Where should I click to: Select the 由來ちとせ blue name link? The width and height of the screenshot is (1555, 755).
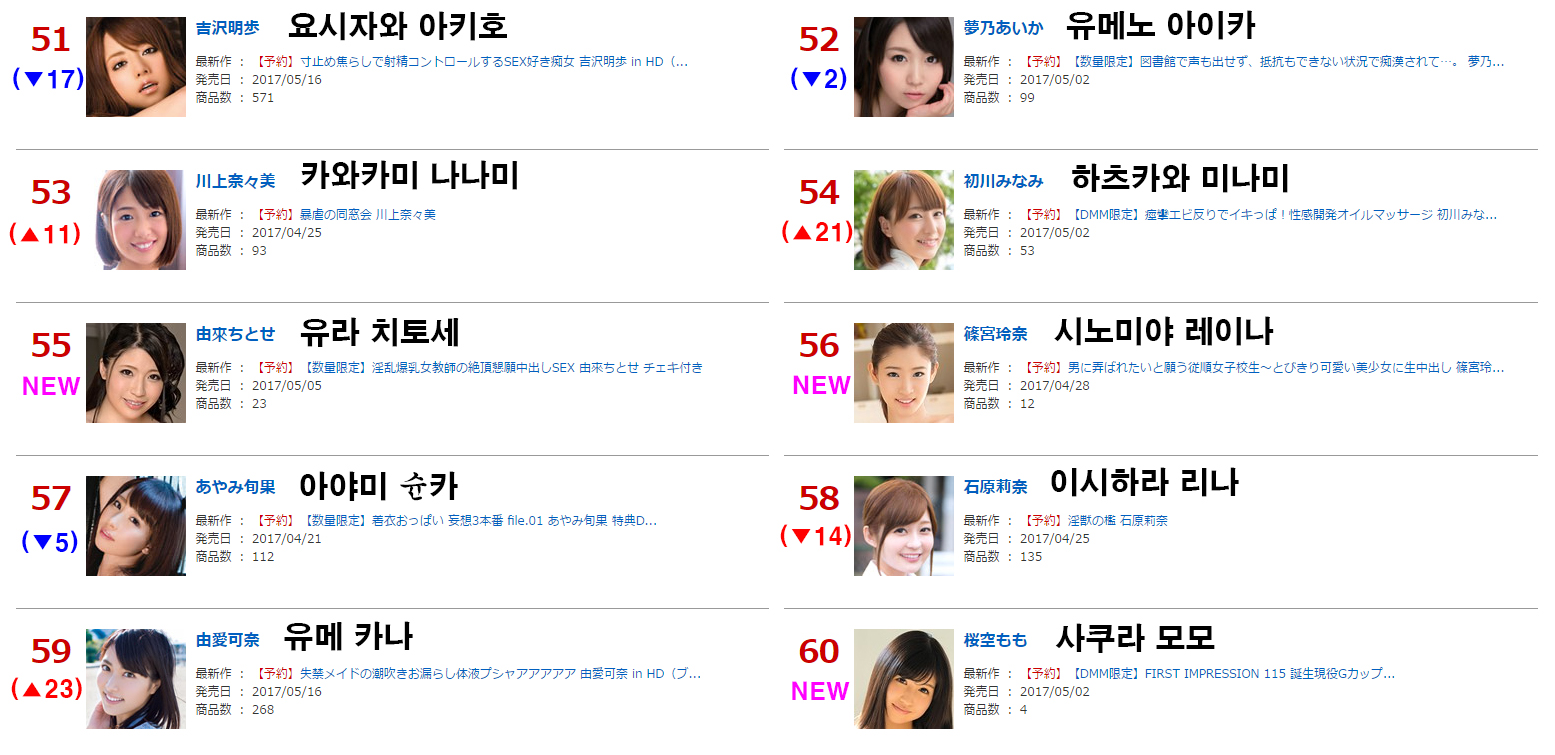(235, 334)
